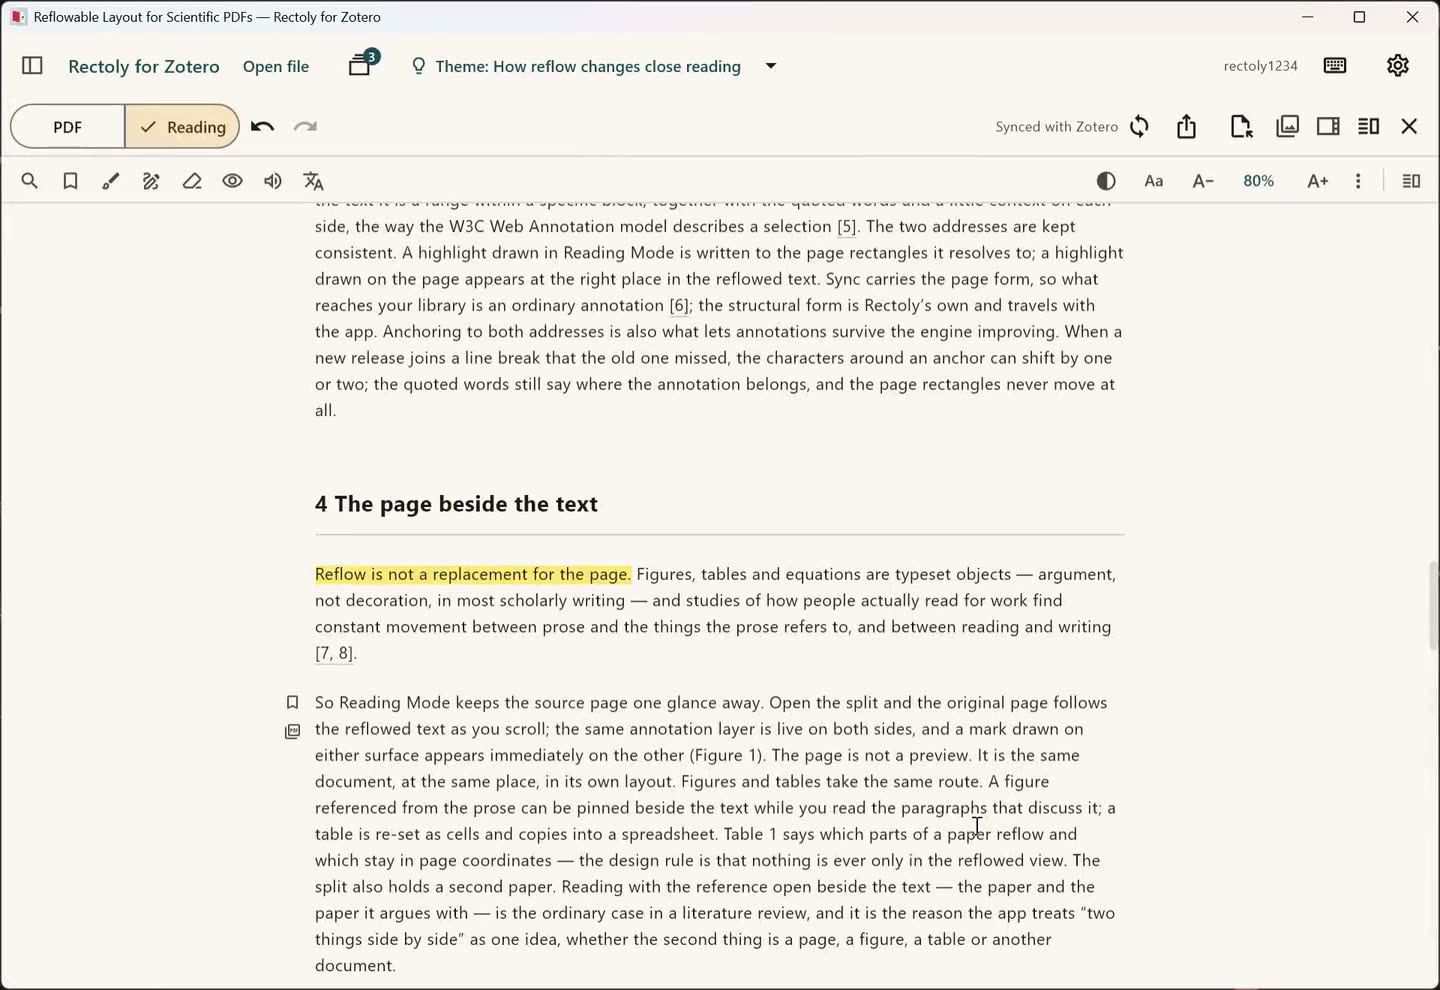1440x990 pixels.
Task: Start read aloud with the speaker icon
Action: [273, 181]
